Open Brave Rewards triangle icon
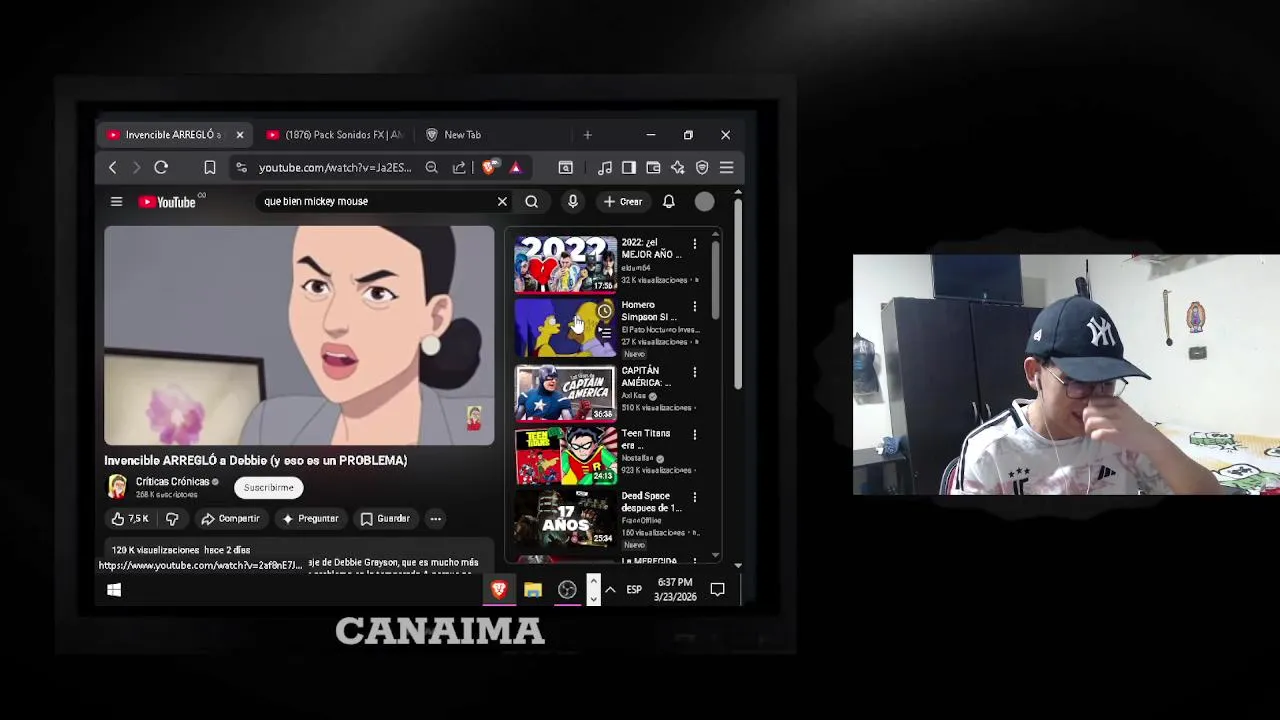 [x=516, y=168]
